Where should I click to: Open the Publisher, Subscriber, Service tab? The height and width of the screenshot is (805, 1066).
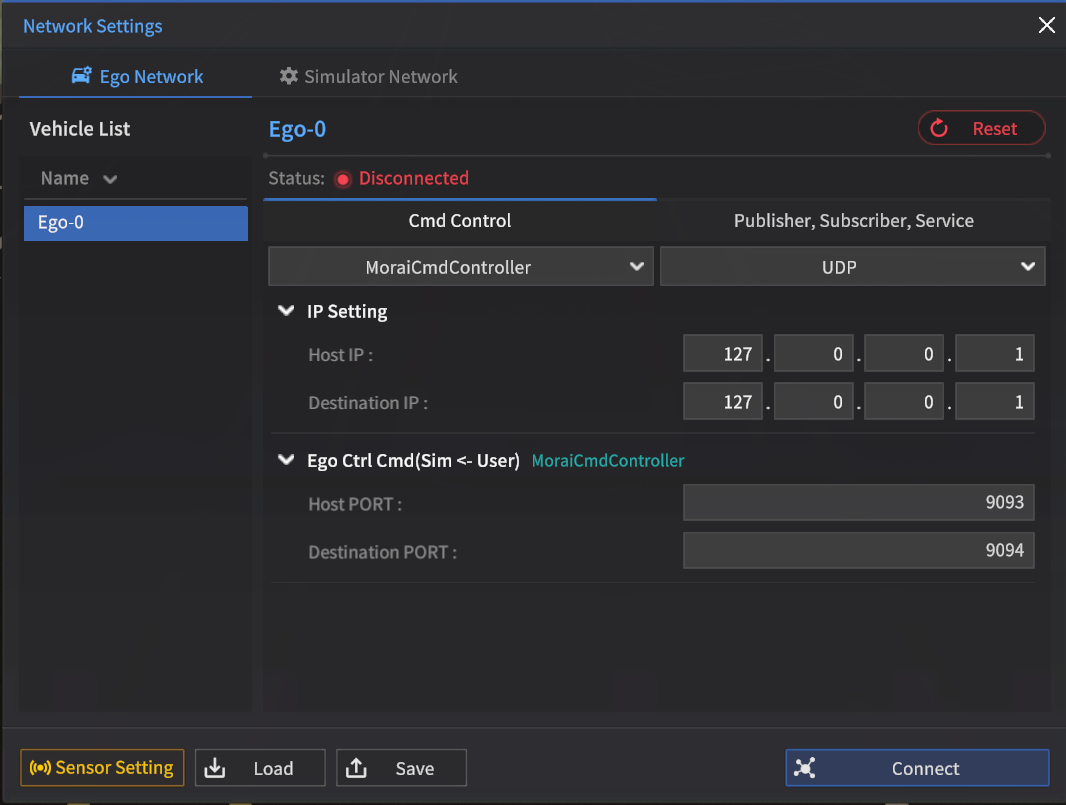point(853,221)
